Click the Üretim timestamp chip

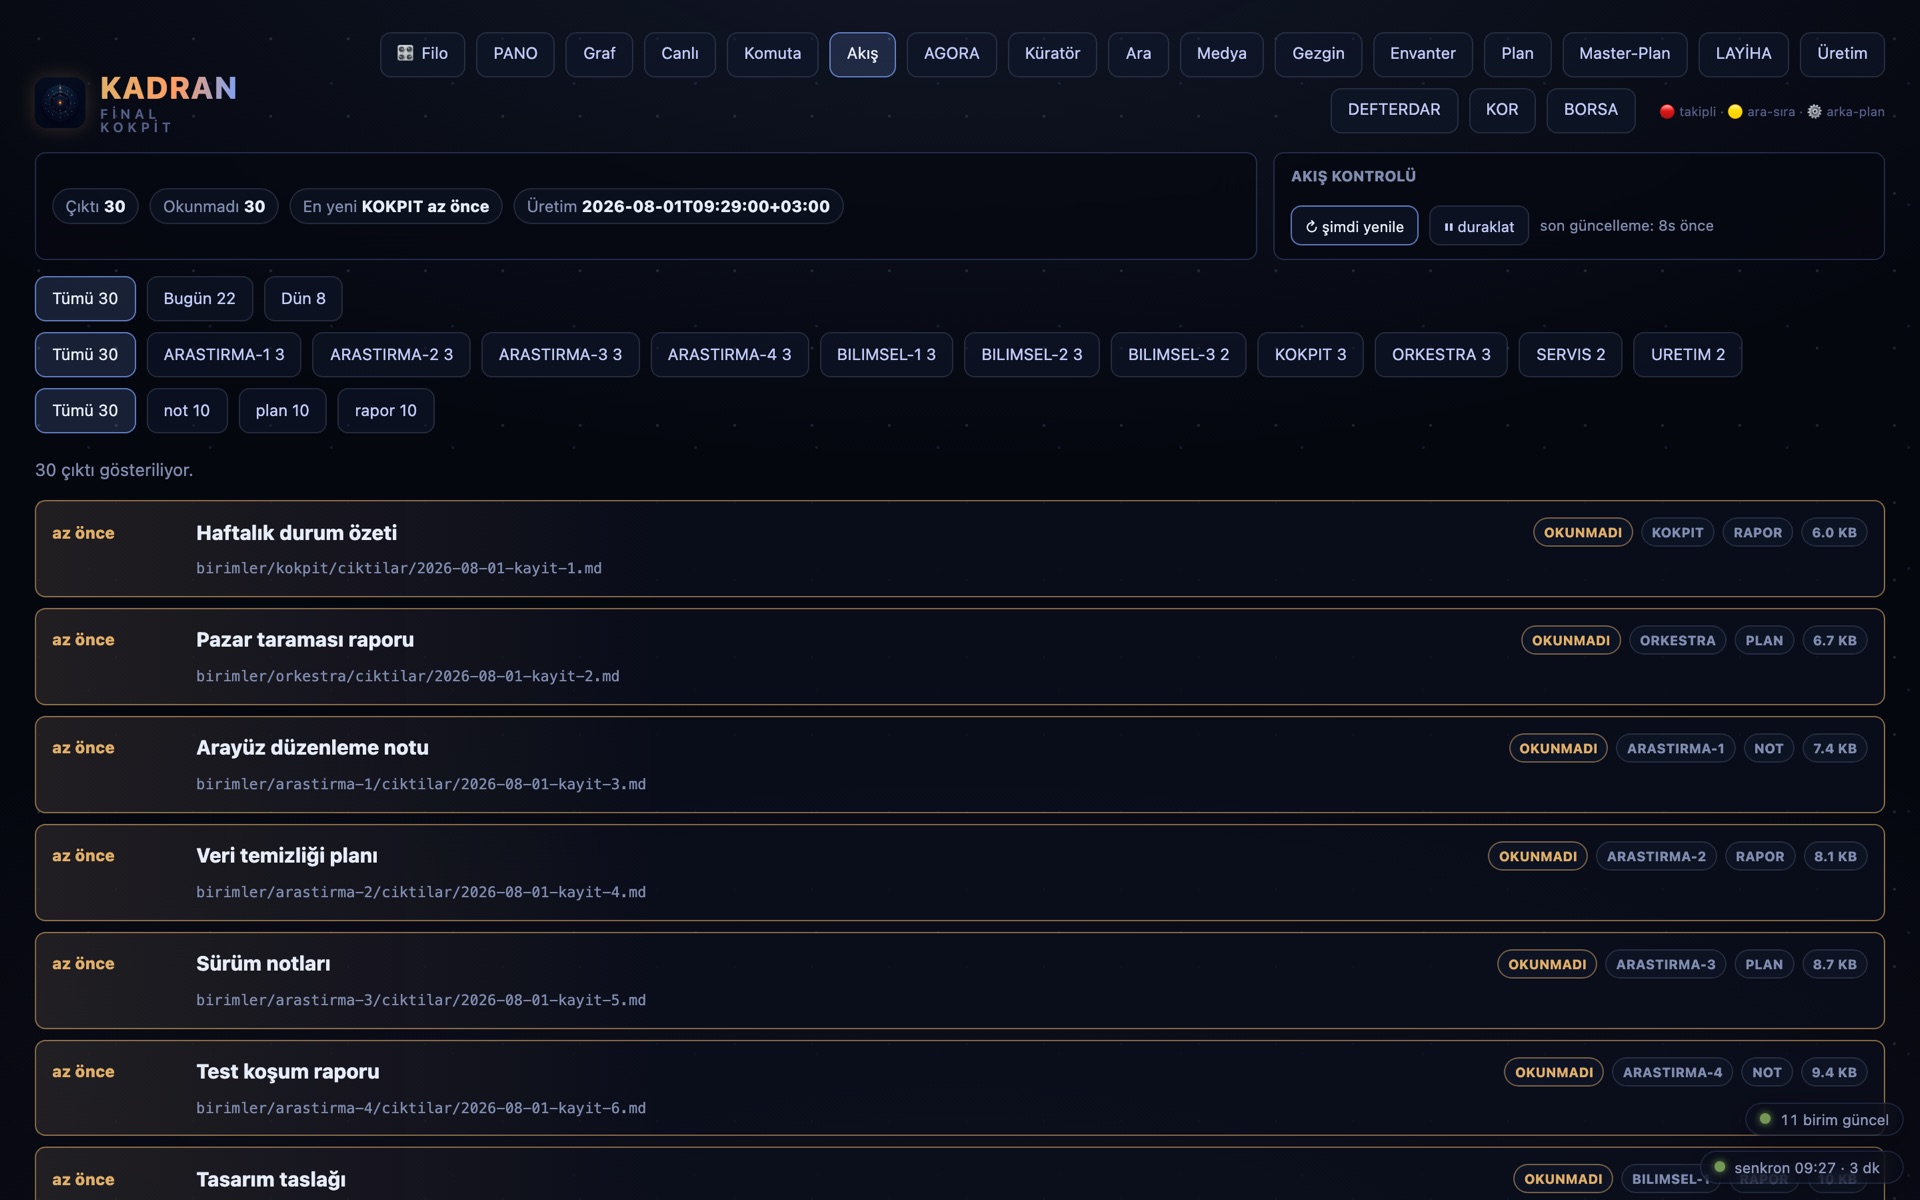(x=678, y=206)
